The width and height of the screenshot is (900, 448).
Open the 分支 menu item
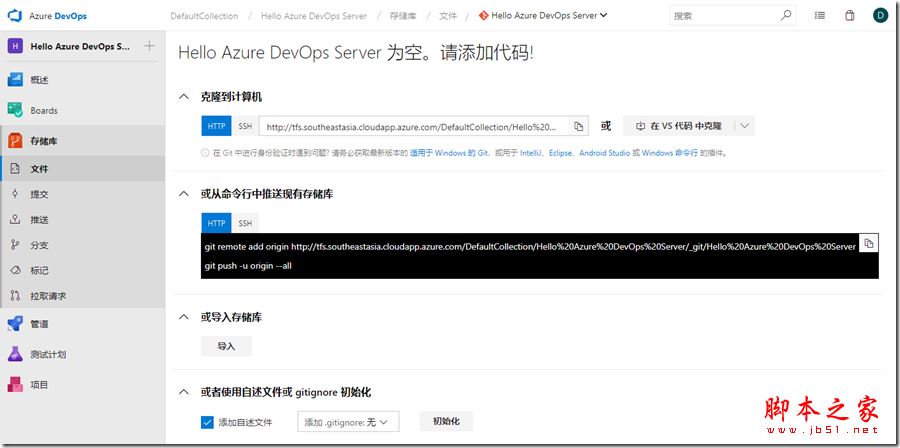click(x=83, y=246)
